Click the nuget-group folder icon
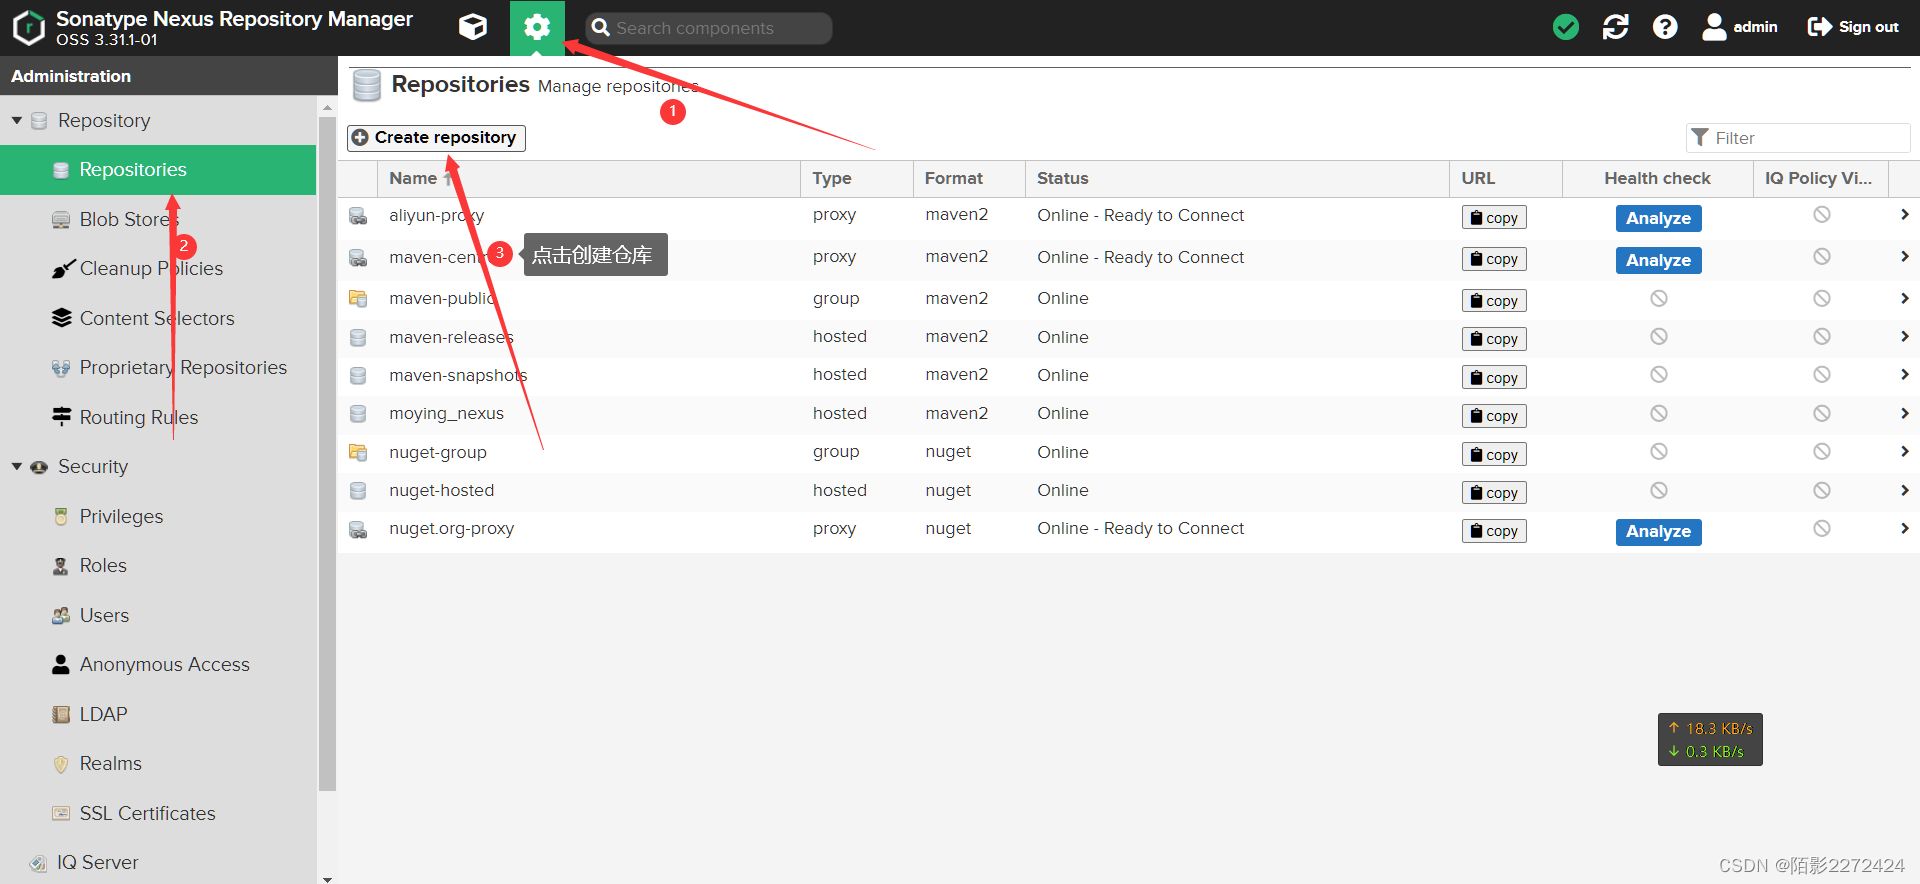 tap(358, 452)
